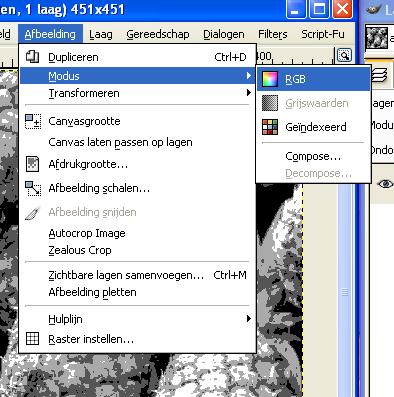Expand the Modus submenu arrow
The image size is (394, 397).
coord(249,76)
